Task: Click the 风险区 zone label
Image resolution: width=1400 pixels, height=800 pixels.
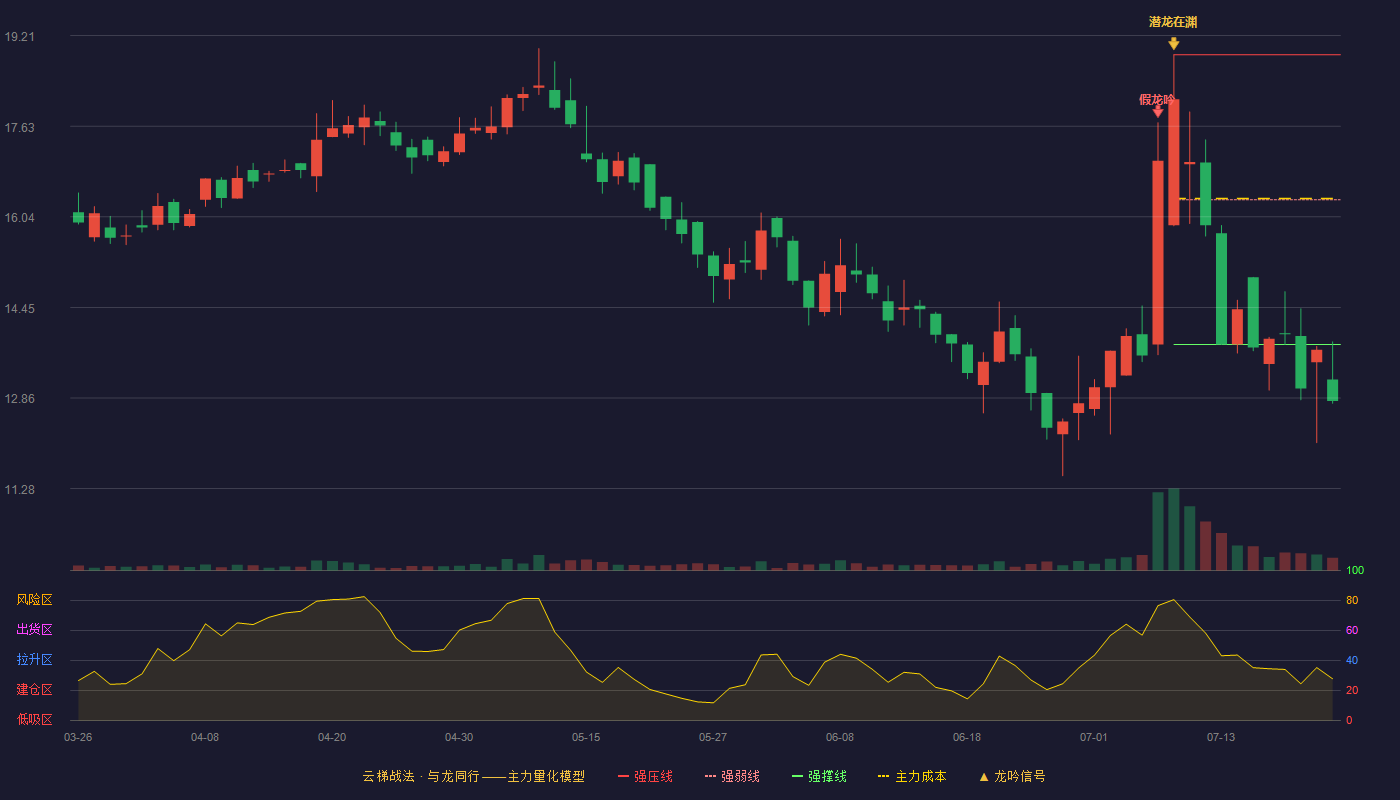Action: click(x=34, y=600)
